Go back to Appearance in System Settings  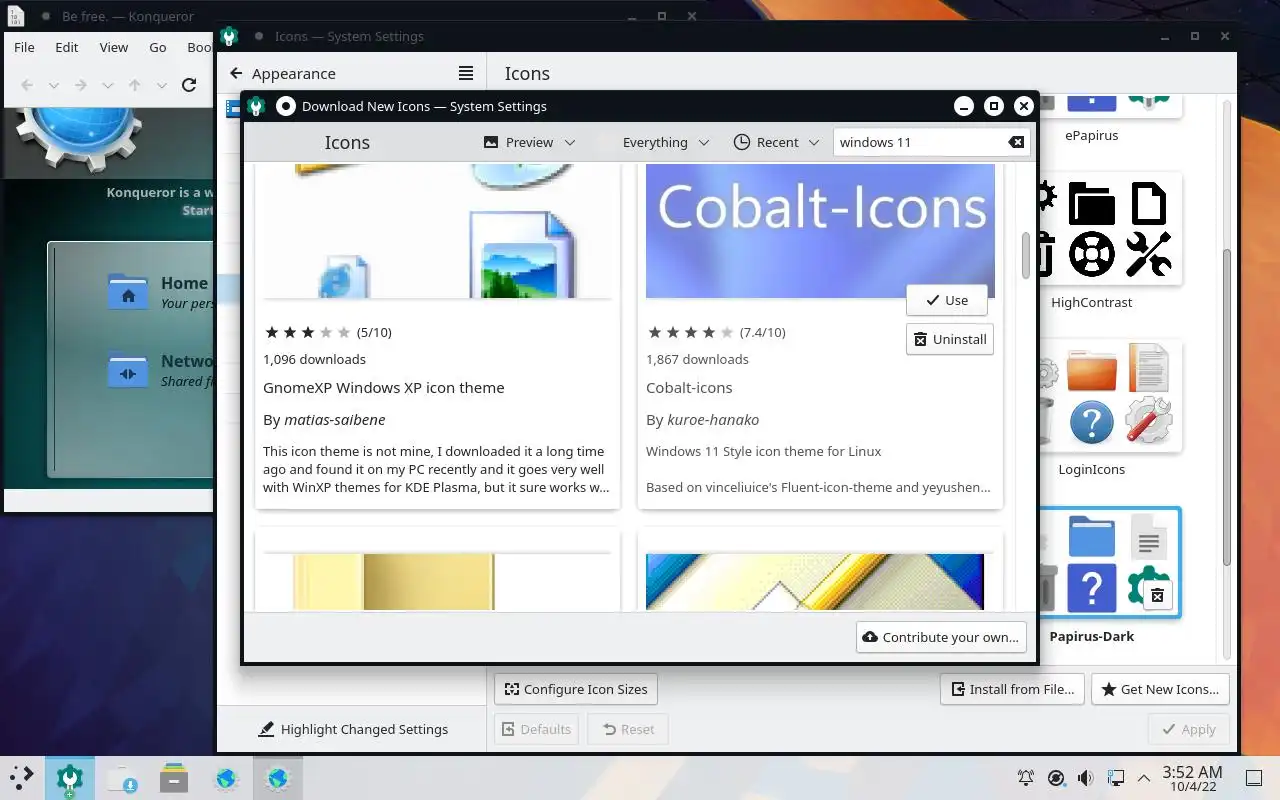pos(282,74)
